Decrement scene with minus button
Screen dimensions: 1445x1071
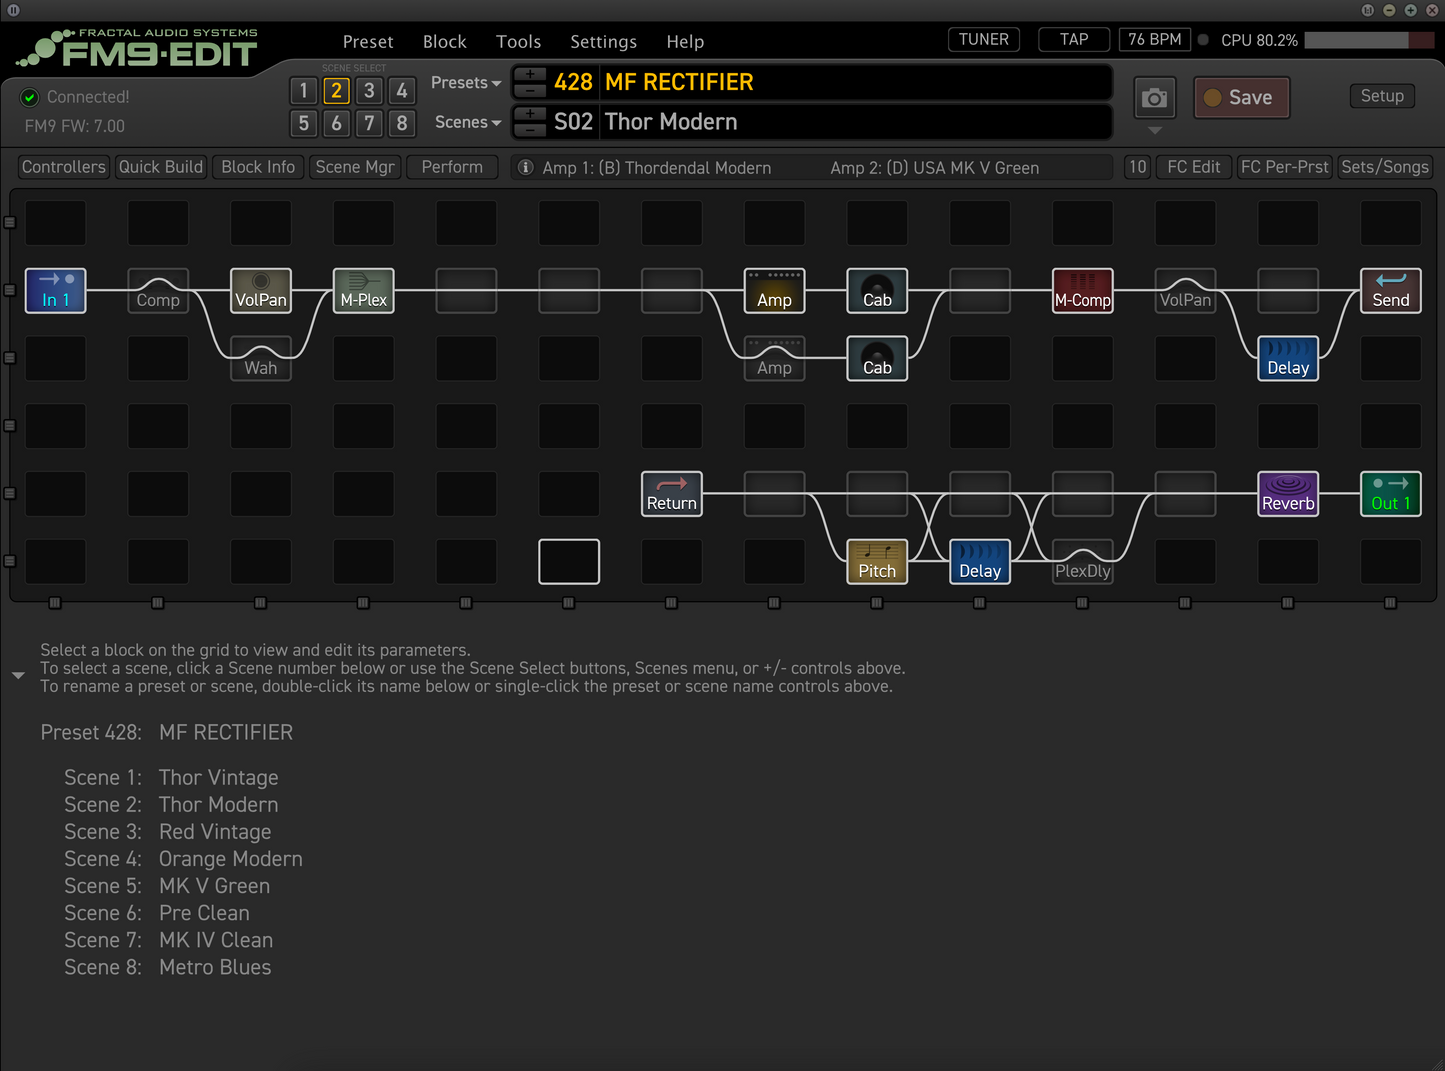pos(530,130)
